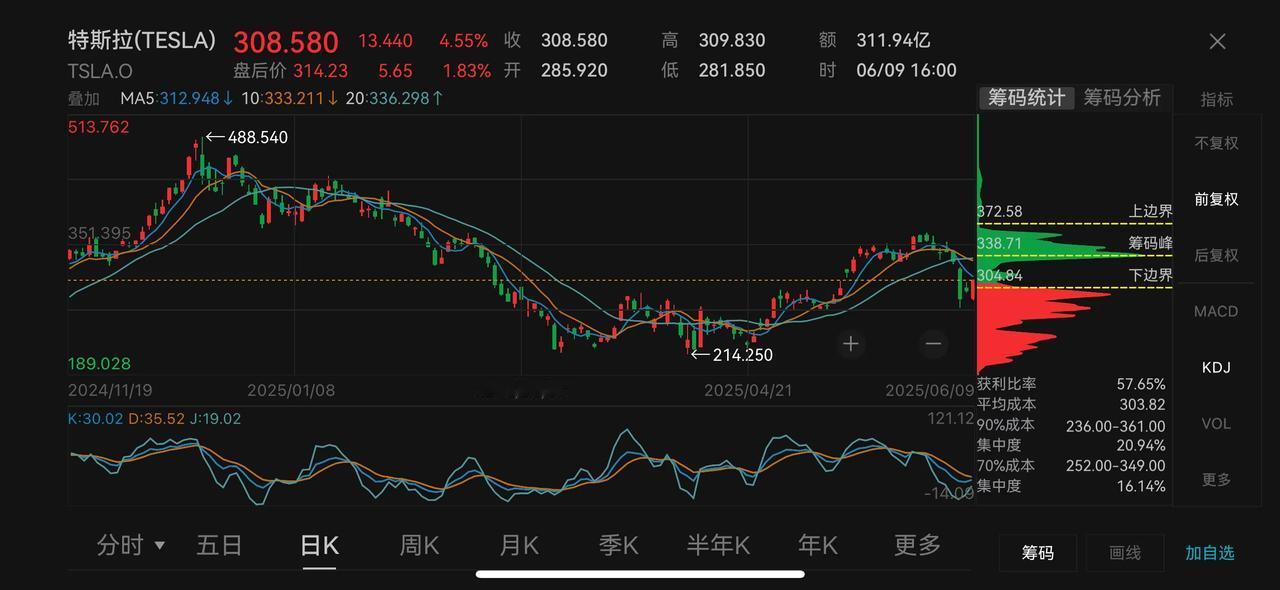Click after-hours price 314.23
This screenshot has height=590, width=1280.
320,71
